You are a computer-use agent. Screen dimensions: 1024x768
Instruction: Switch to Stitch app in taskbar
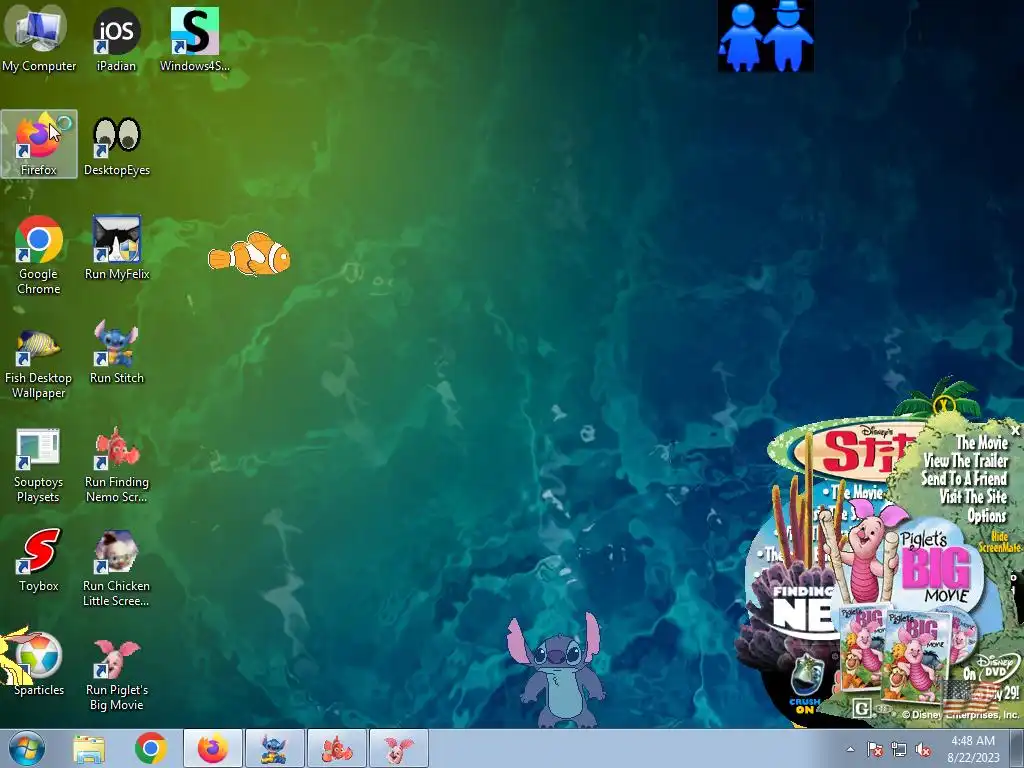click(x=274, y=748)
